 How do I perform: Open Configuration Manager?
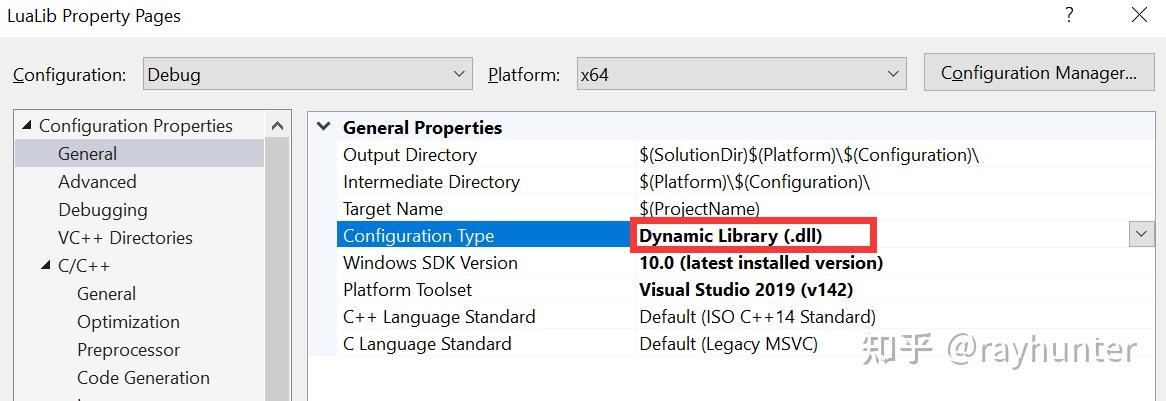pyautogui.click(x=1038, y=73)
